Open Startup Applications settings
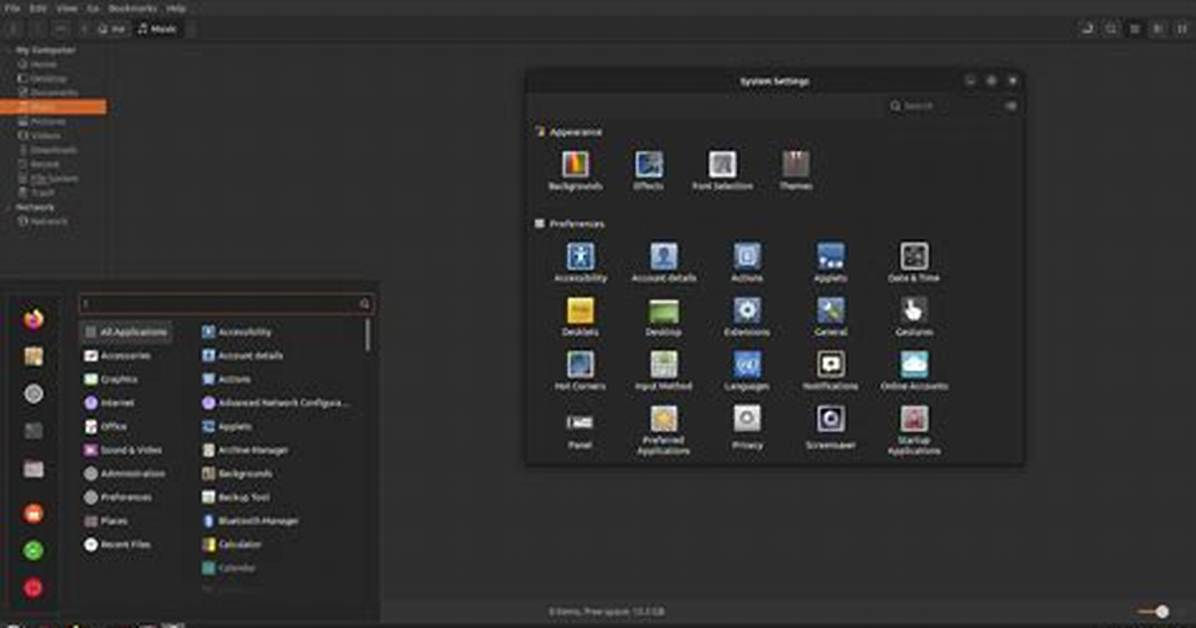 914,430
